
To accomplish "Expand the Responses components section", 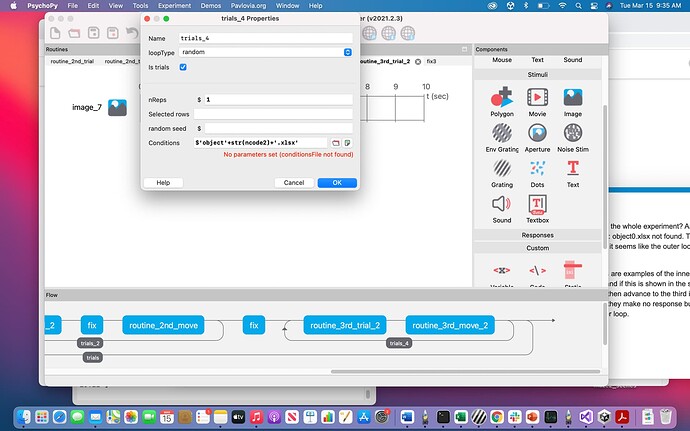I will [537, 235].
